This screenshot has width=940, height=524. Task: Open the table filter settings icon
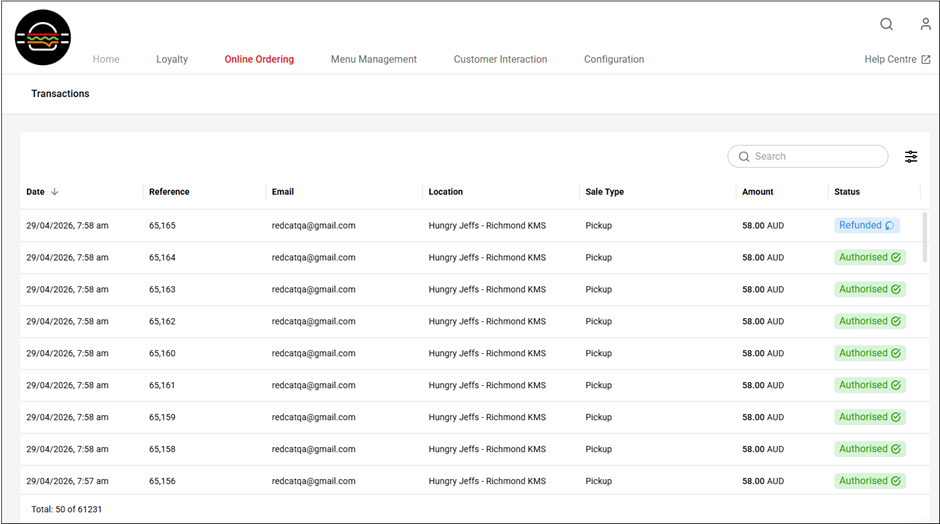pyautogui.click(x=911, y=157)
